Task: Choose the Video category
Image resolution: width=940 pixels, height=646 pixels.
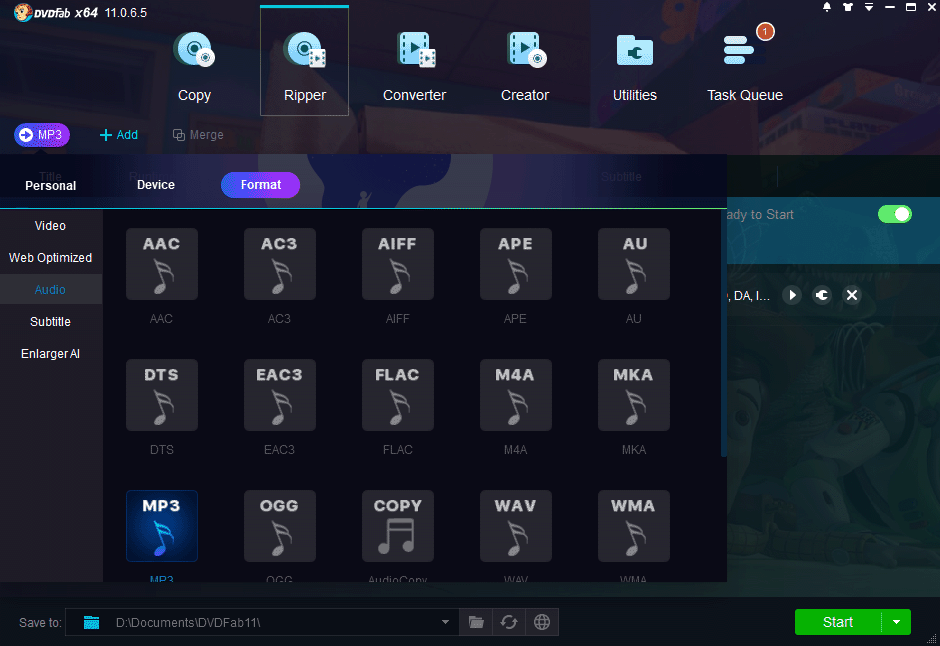Action: click(50, 226)
